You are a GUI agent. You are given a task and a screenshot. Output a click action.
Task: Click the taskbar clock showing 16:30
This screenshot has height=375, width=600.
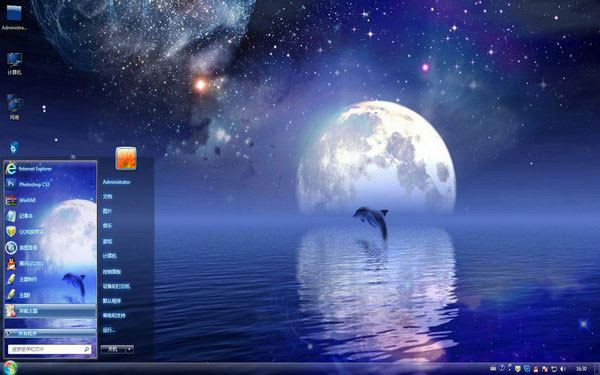(581, 369)
